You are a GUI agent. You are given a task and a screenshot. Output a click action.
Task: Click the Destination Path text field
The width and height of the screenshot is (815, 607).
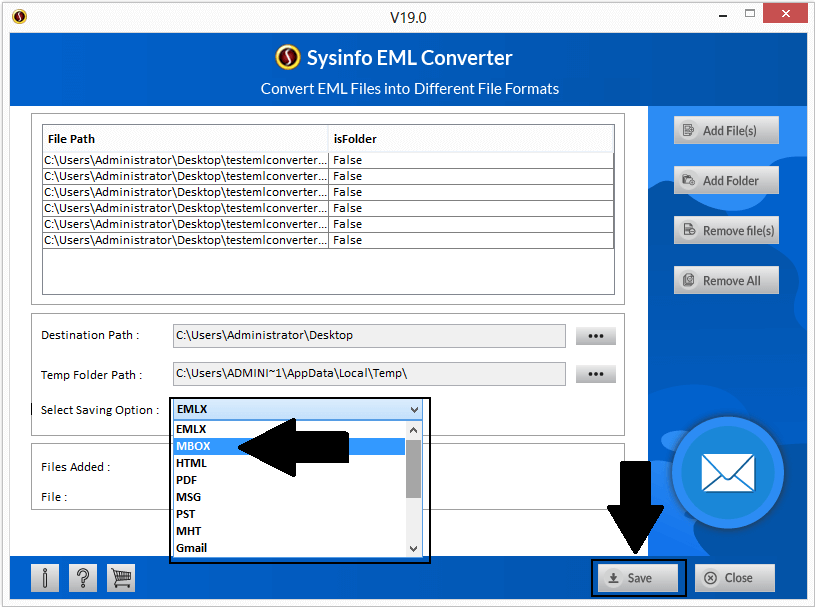click(369, 336)
